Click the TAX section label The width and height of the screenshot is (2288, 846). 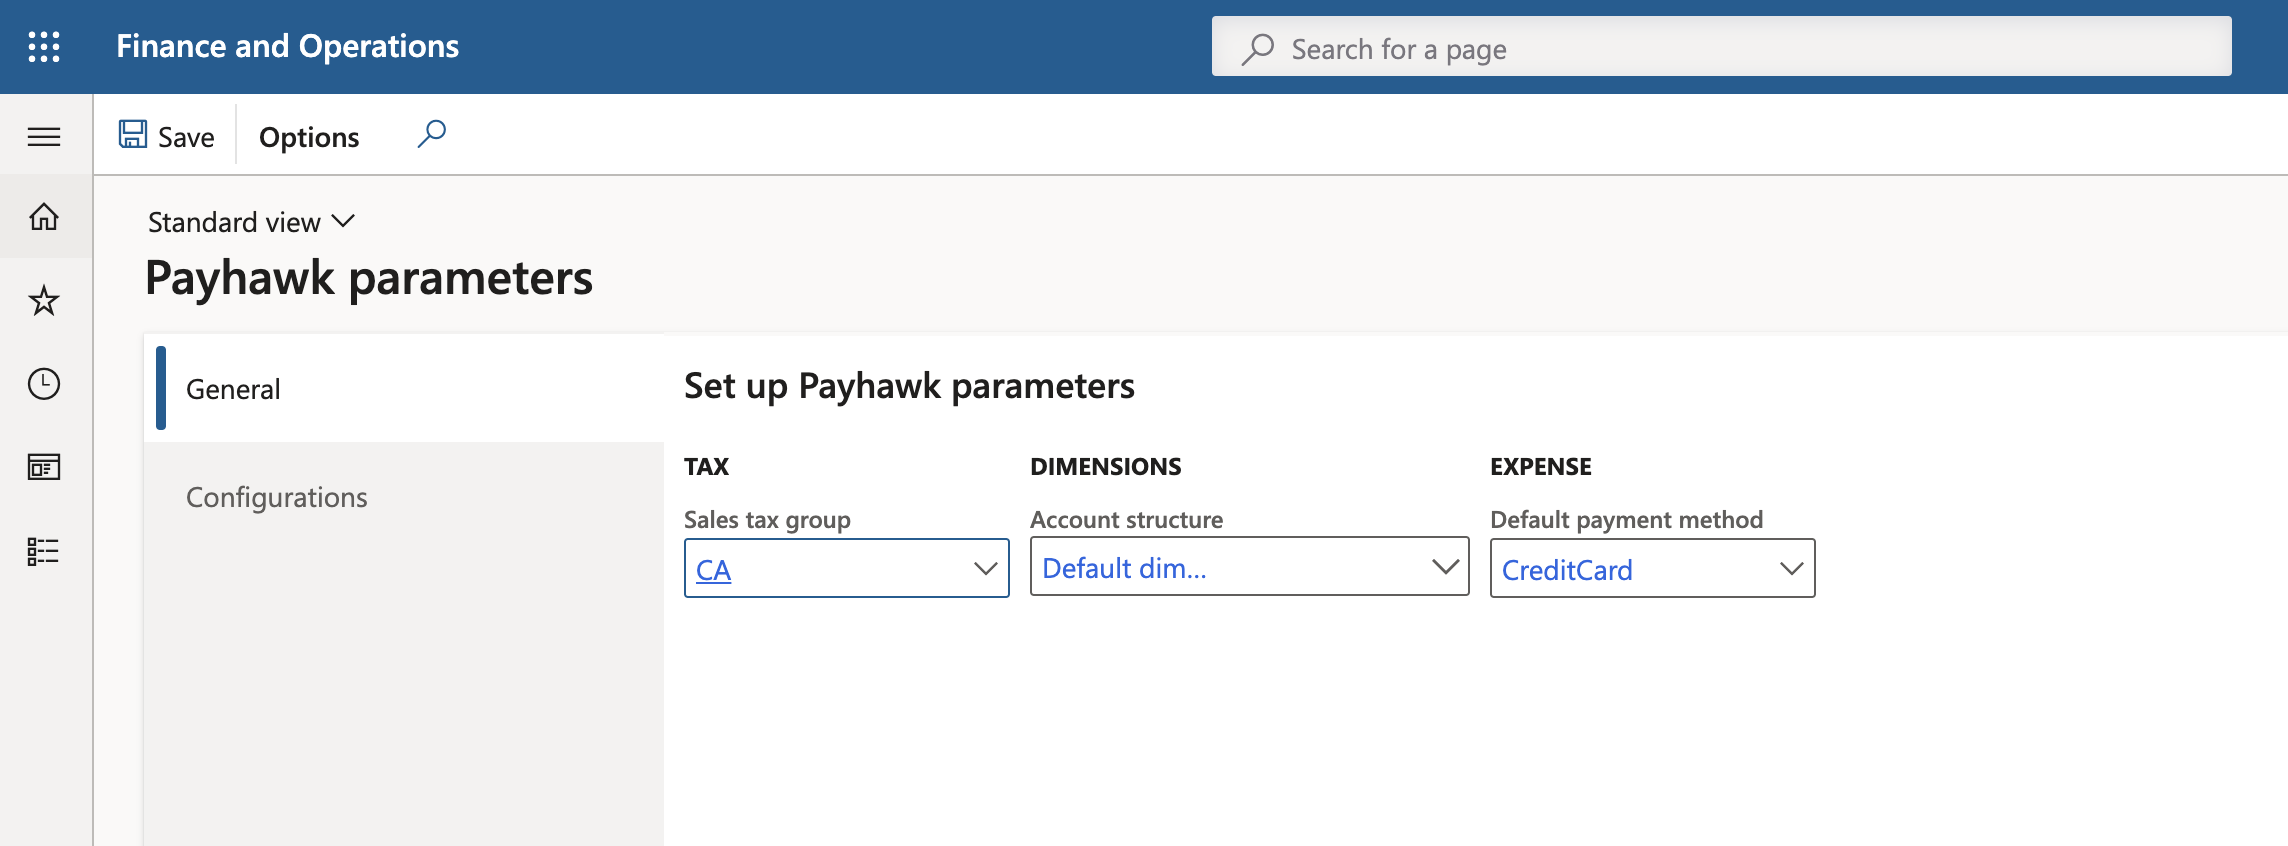[706, 467]
